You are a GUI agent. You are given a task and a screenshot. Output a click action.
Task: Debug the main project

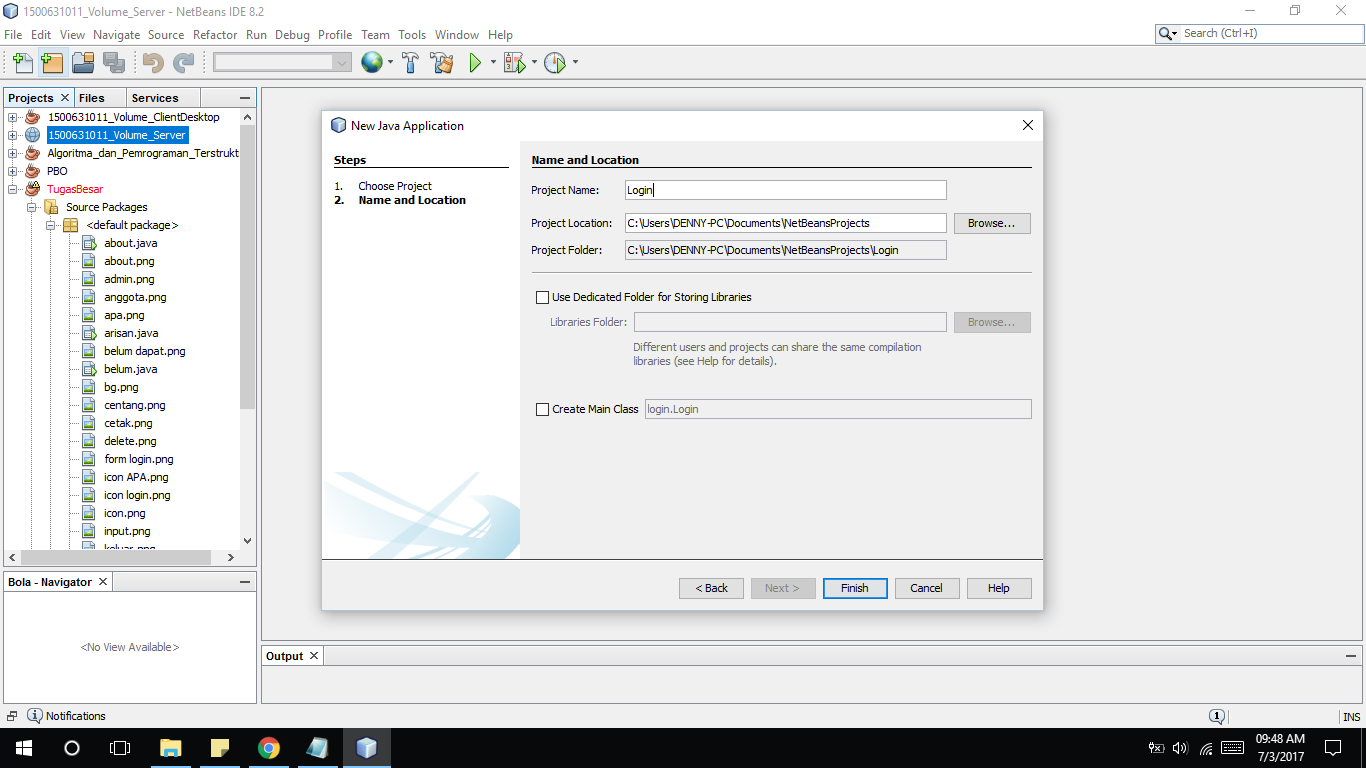[513, 62]
